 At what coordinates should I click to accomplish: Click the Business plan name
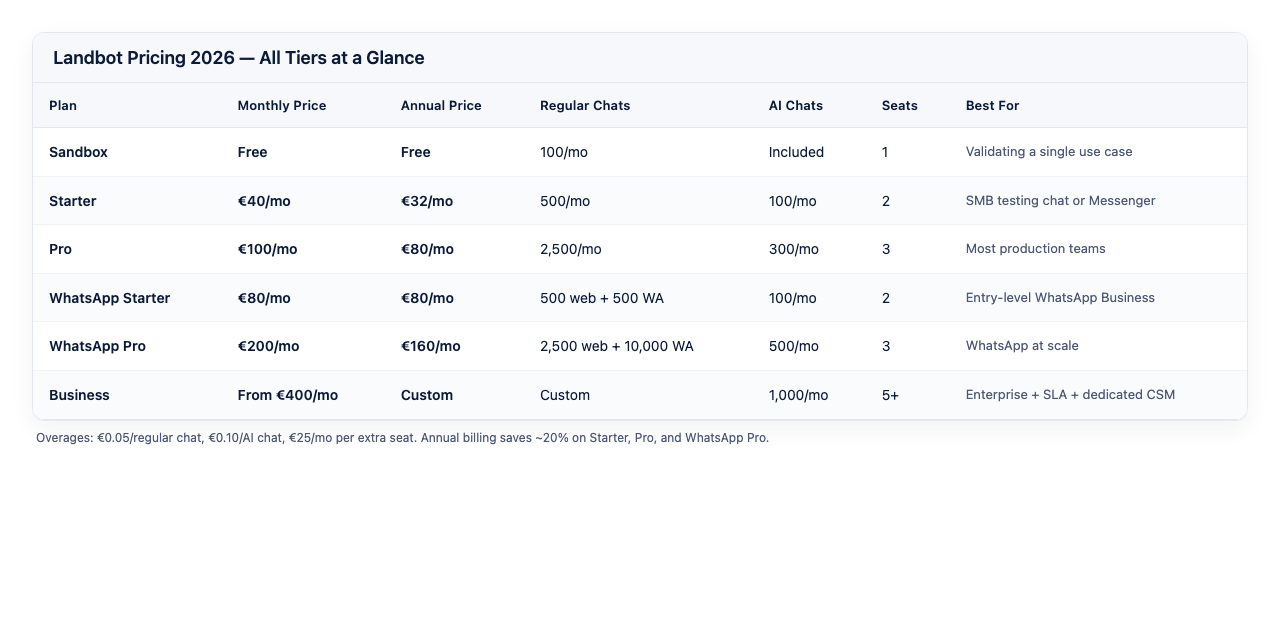[x=79, y=395]
